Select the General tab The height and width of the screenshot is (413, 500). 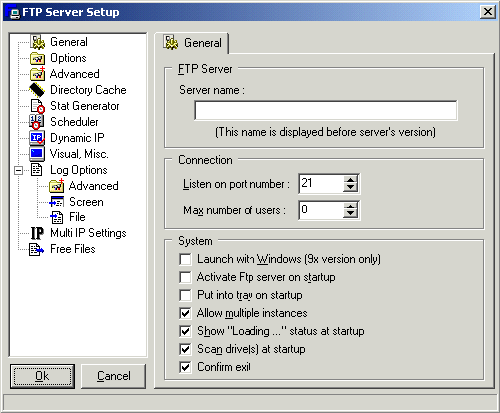[x=192, y=43]
